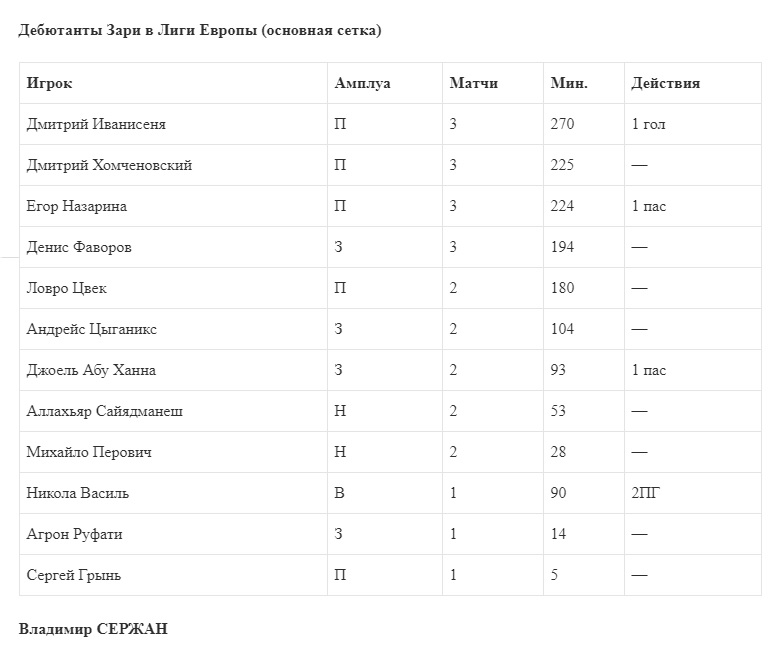
Task: Click the 'Игрок' column header
Action: (x=49, y=83)
